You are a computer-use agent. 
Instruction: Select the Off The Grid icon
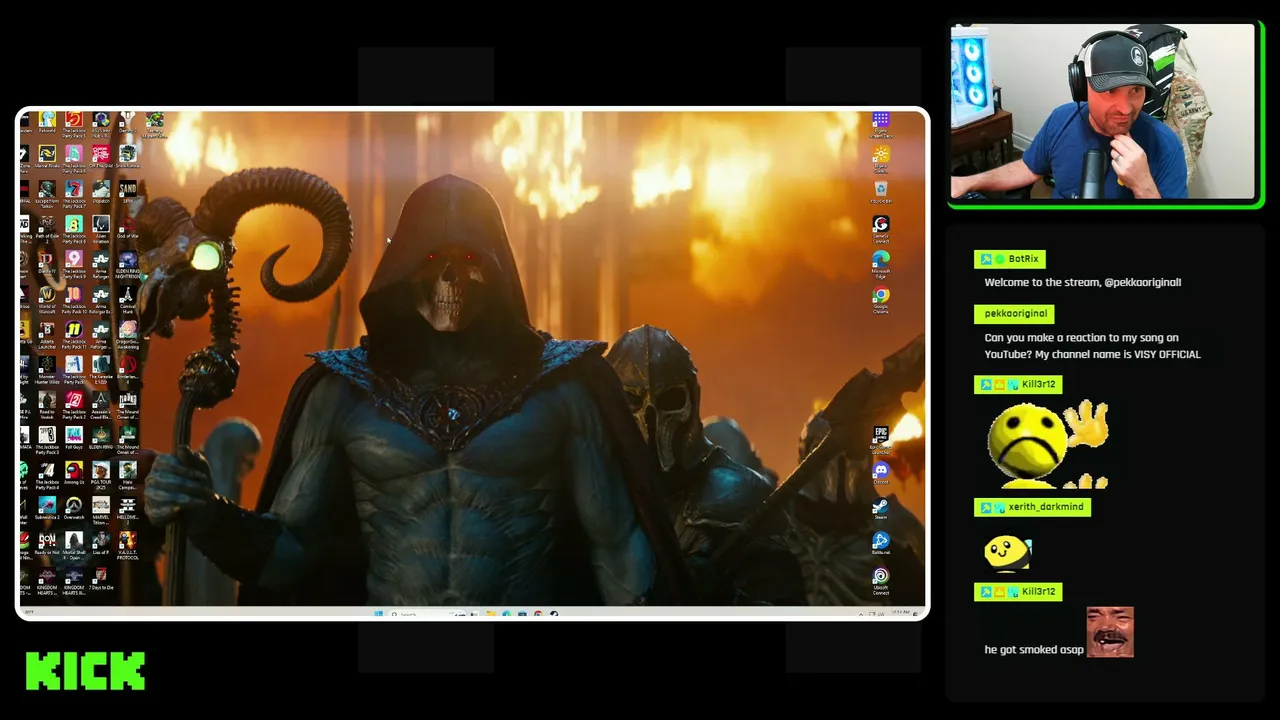[101, 157]
